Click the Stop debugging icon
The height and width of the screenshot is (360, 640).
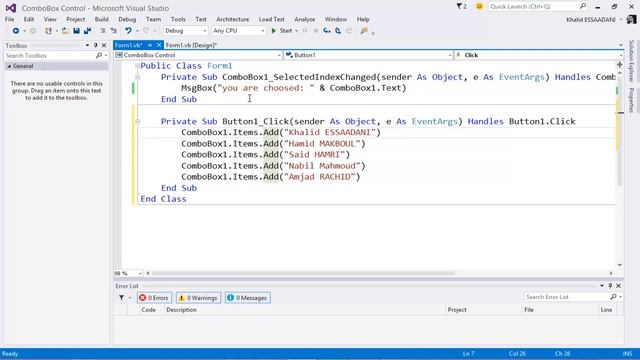click(x=316, y=31)
